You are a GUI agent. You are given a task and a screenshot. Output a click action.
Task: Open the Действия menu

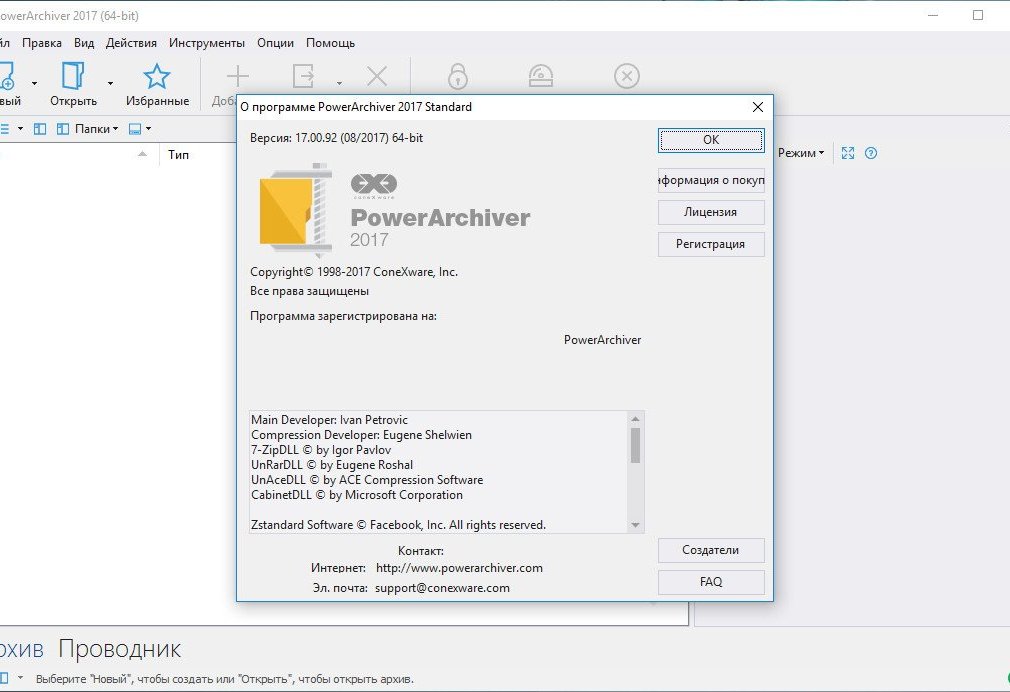point(131,43)
